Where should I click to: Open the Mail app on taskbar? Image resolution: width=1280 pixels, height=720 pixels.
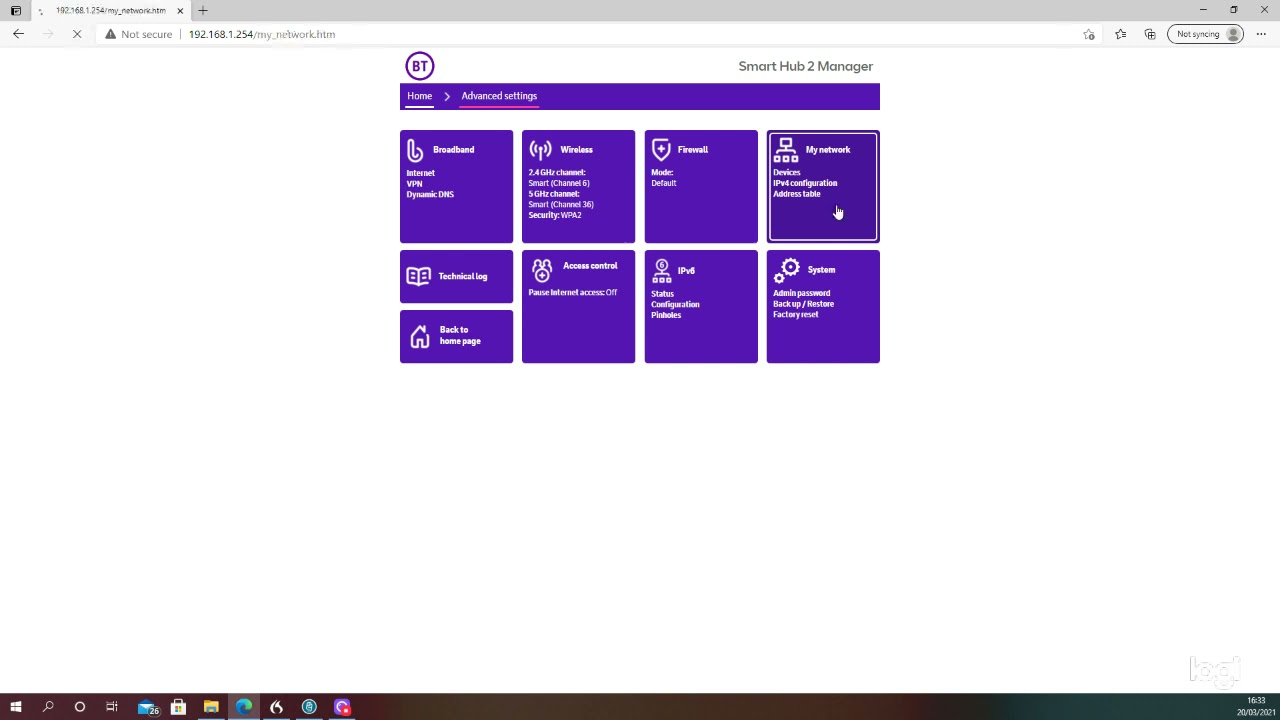pyautogui.click(x=147, y=707)
